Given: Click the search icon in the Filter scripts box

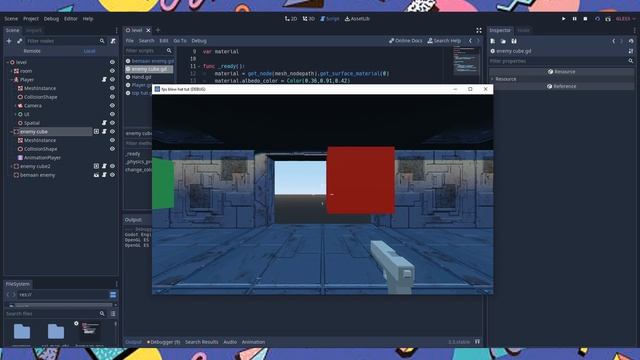Looking at the screenshot, I should 169,51.
